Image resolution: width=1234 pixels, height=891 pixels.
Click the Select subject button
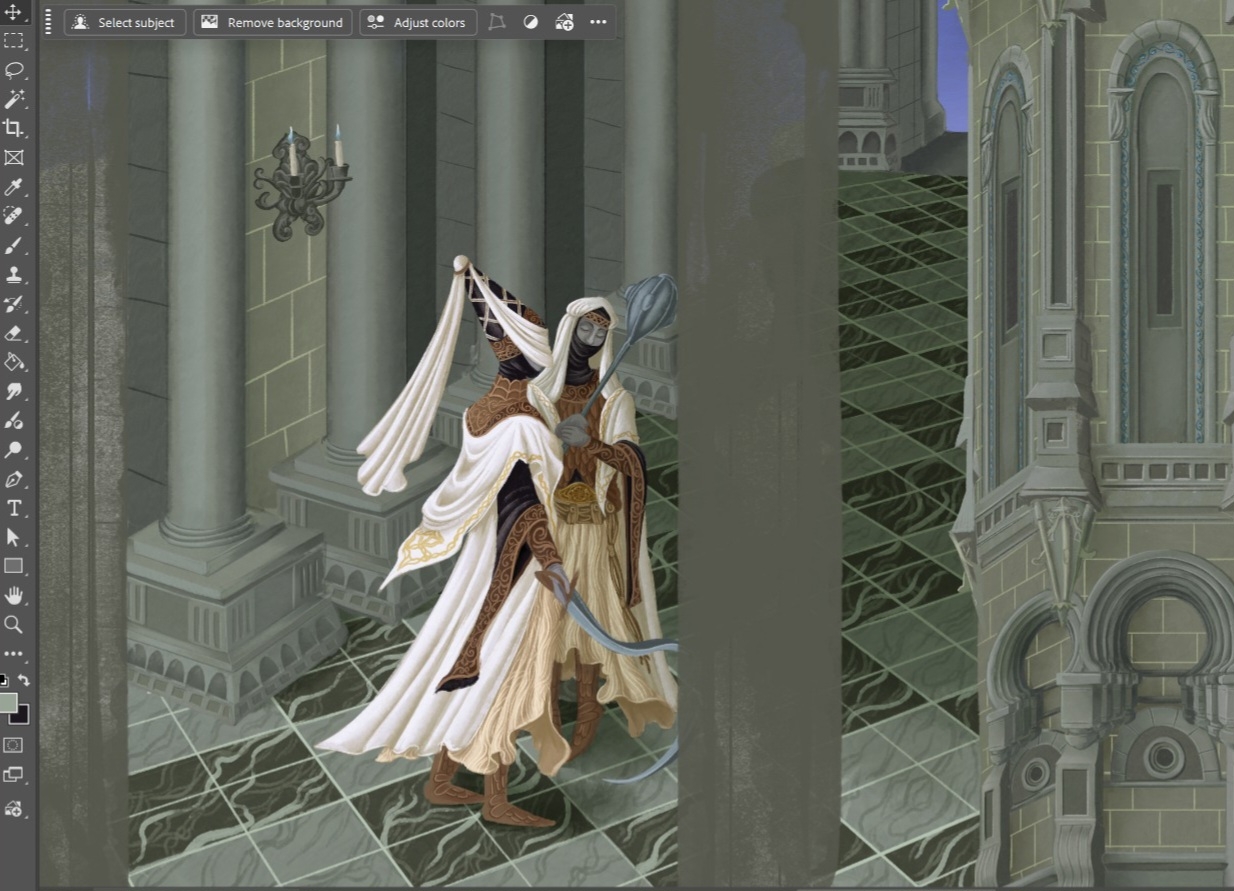coord(125,22)
